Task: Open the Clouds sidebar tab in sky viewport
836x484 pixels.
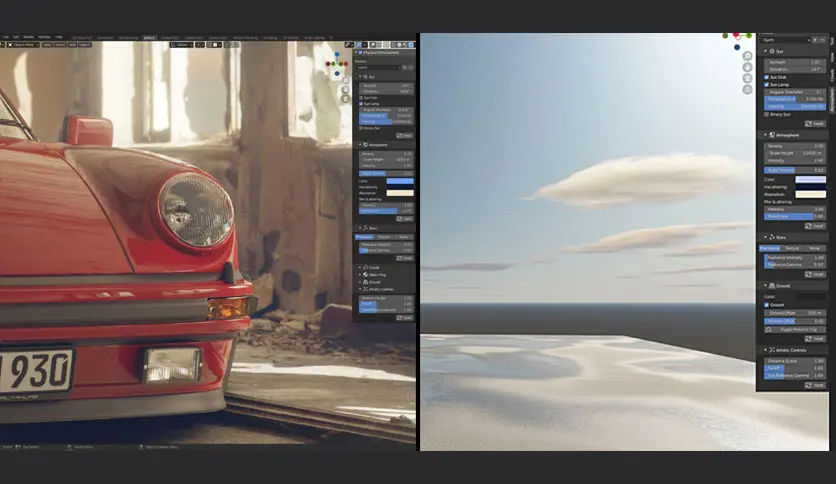Action: click(x=832, y=75)
